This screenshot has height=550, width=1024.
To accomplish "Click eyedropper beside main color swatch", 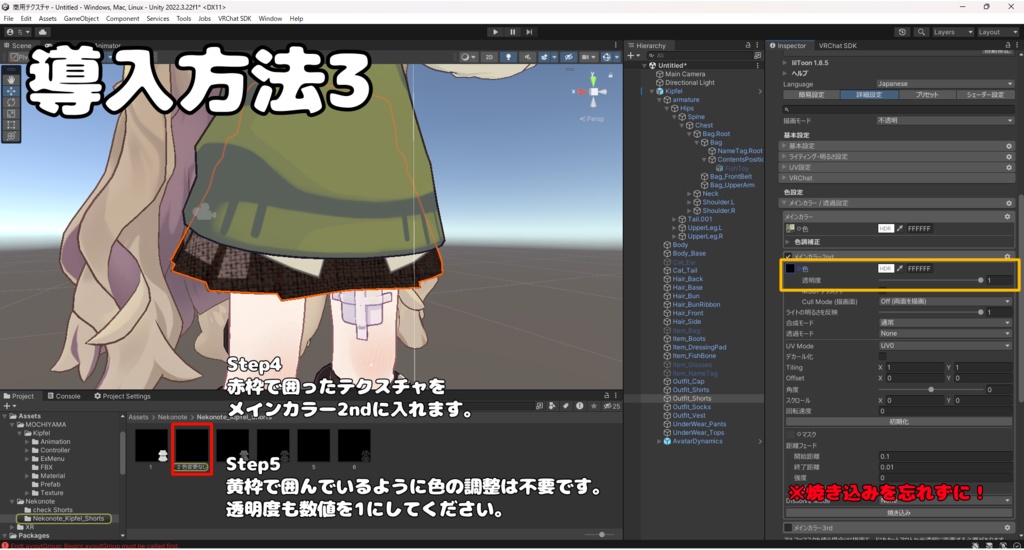I will pos(900,229).
